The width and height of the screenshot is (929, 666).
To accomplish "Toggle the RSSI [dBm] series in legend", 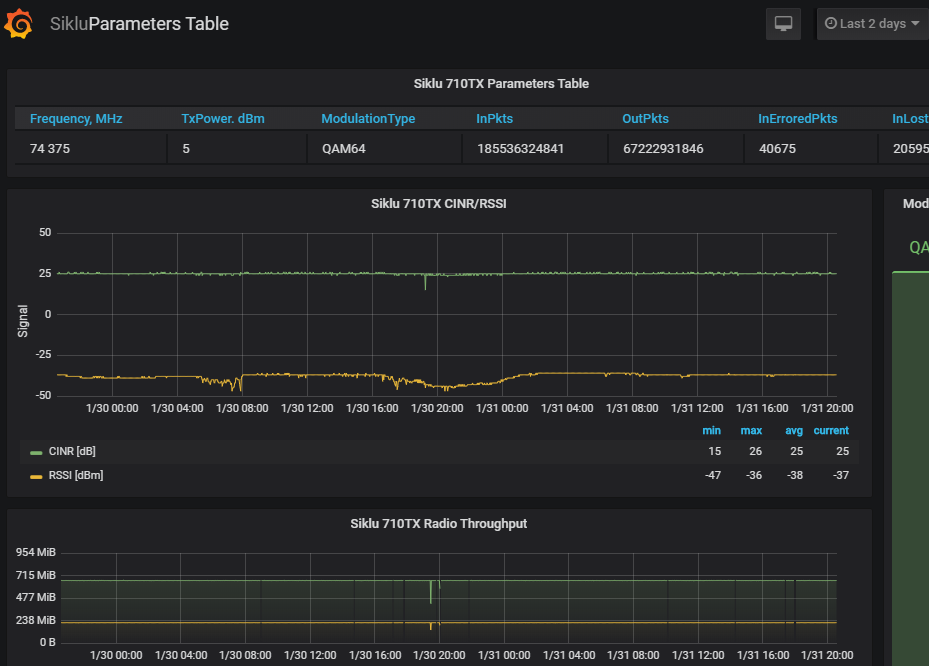I will pos(76,475).
